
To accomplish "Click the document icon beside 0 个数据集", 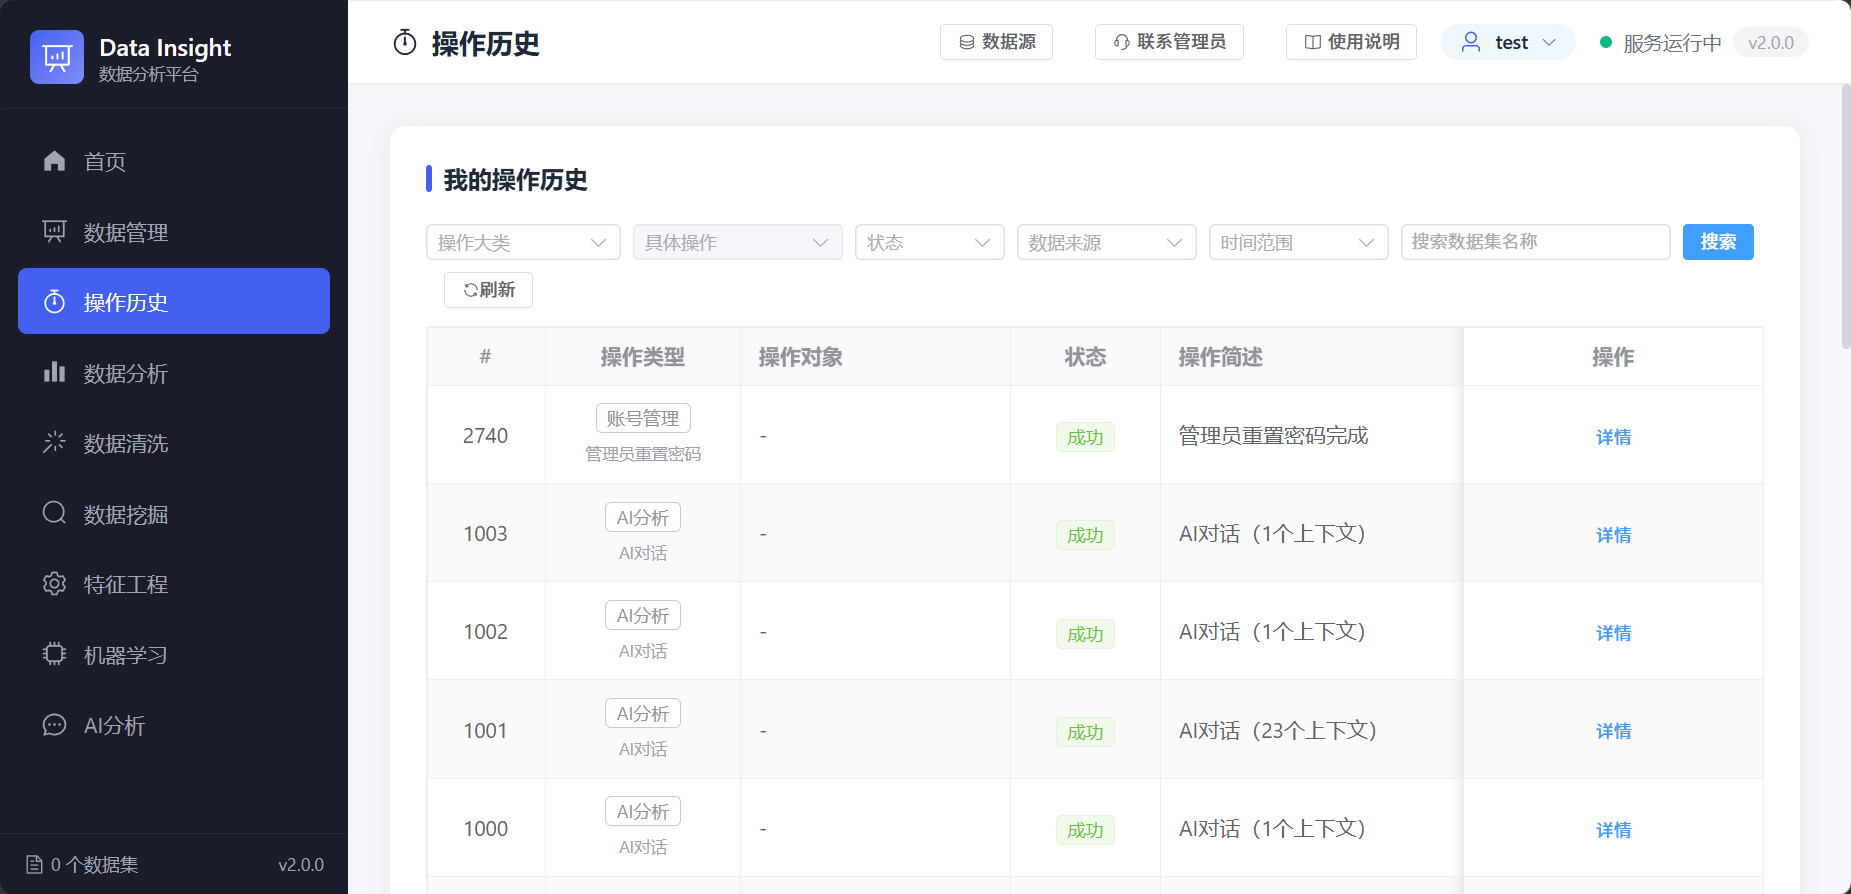I will [35, 864].
